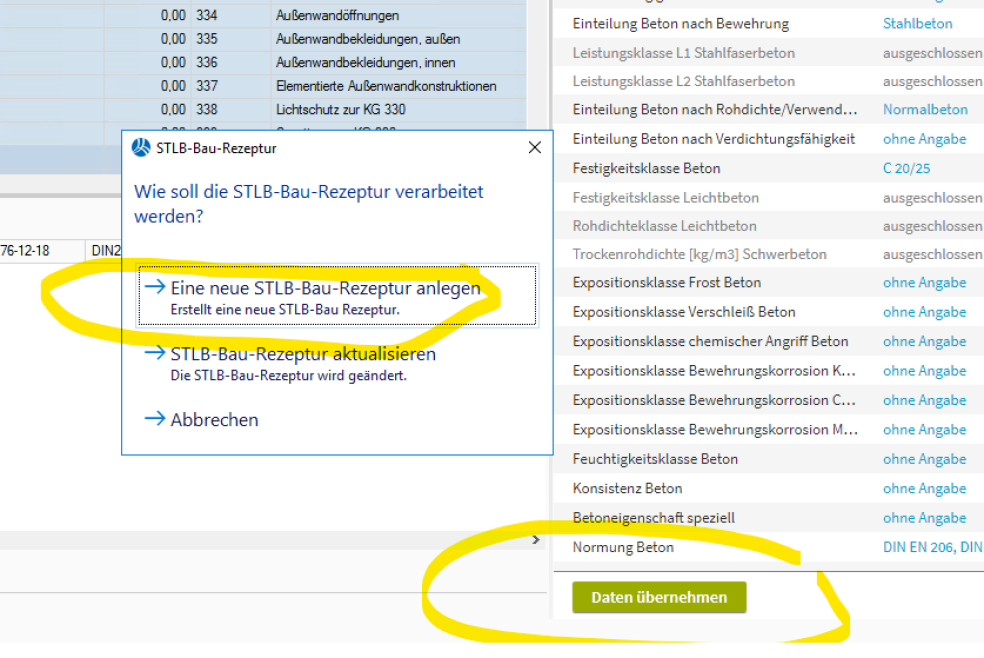Close the STLB-Bau-Rezeptur dialog
Image resolution: width=984 pixels, height=658 pixels.
(x=535, y=148)
